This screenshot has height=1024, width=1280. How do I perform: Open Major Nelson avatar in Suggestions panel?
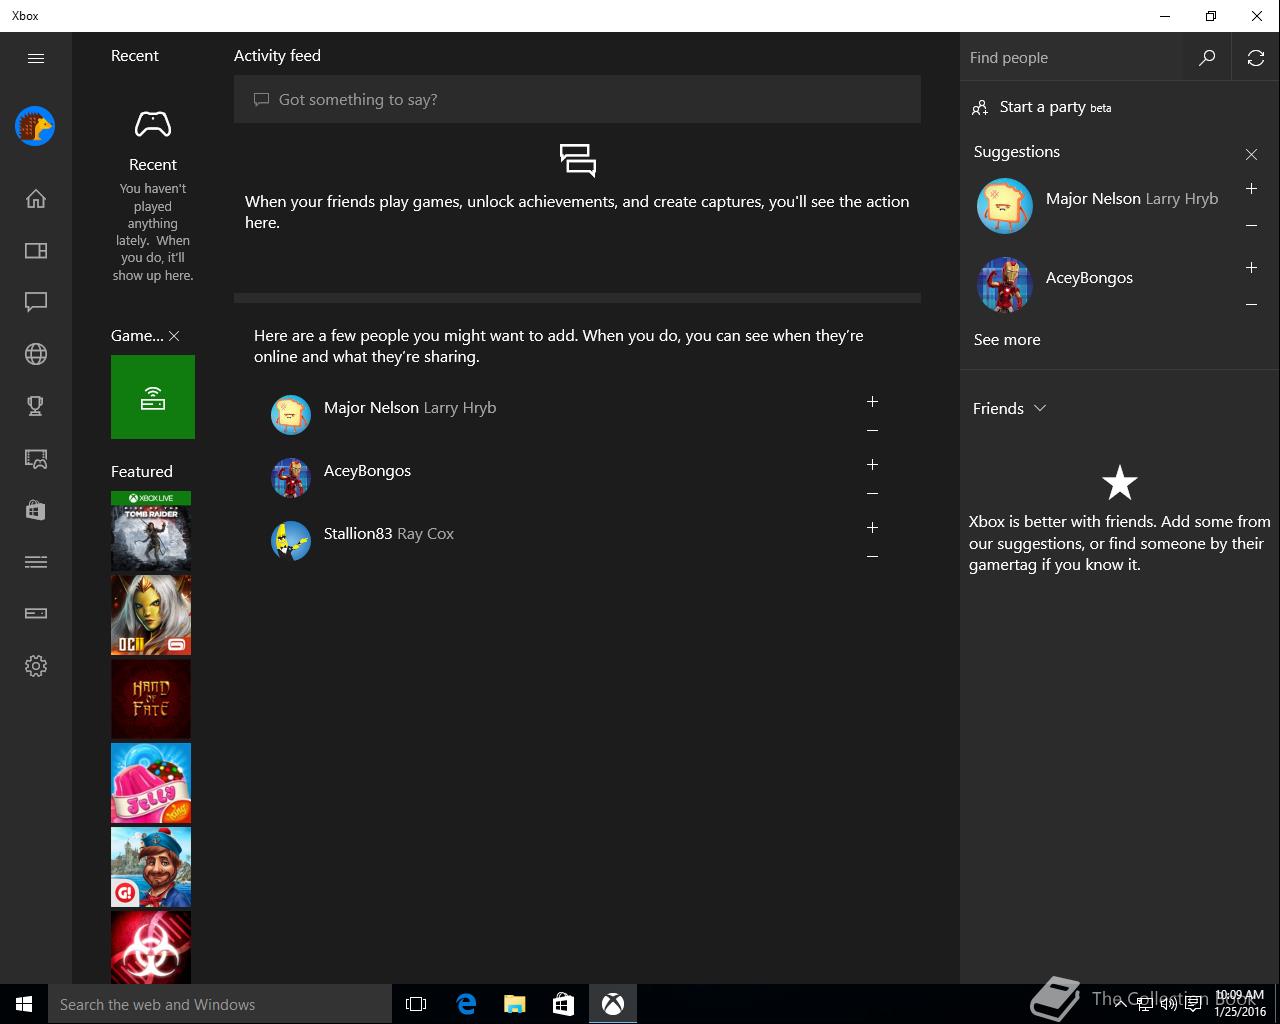(1005, 206)
